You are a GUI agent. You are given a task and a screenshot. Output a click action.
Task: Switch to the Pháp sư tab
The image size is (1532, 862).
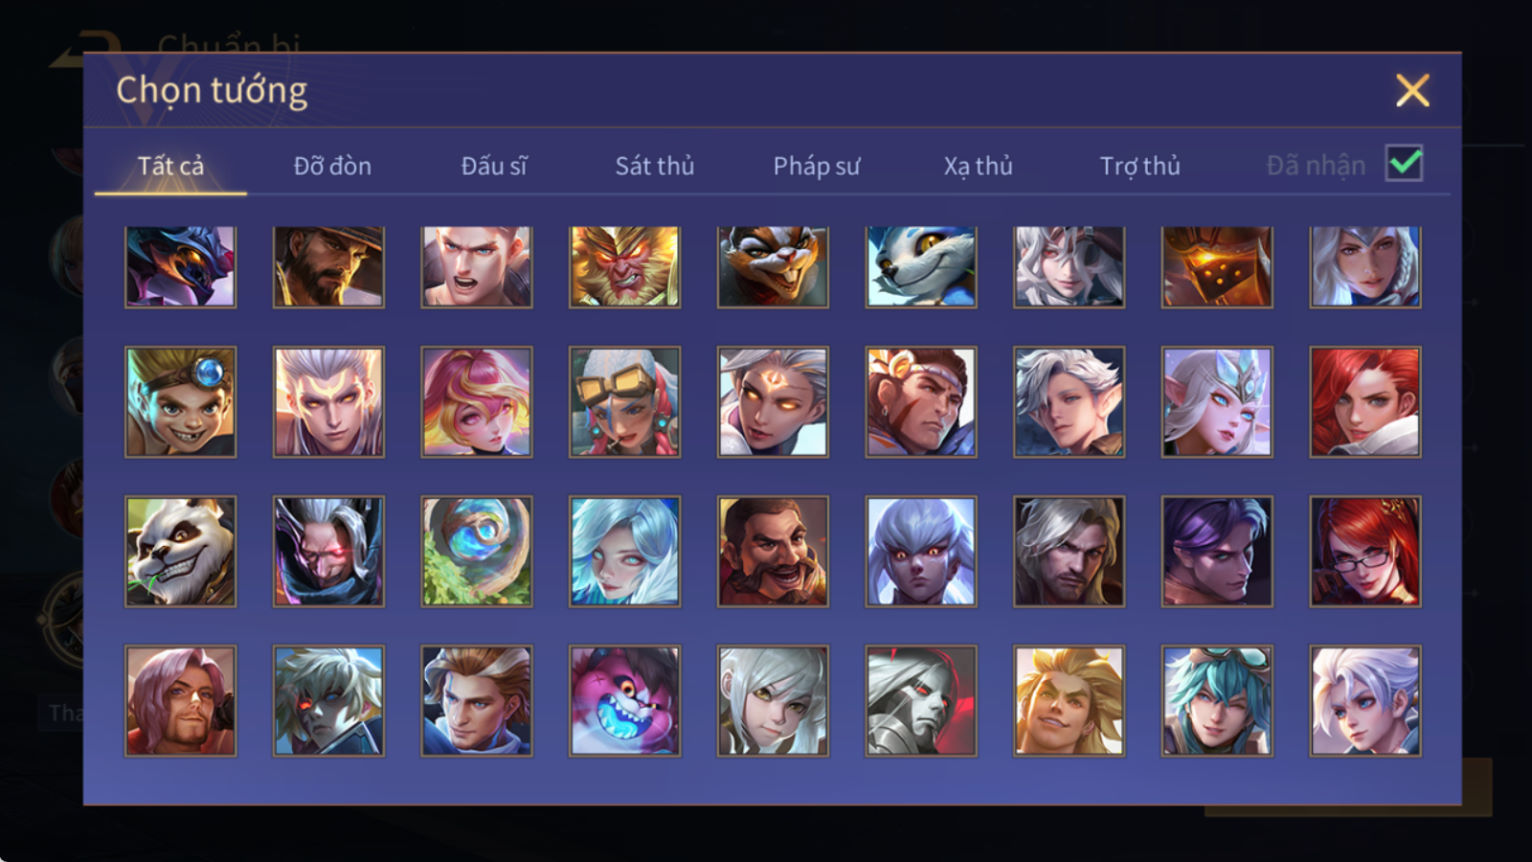point(816,166)
